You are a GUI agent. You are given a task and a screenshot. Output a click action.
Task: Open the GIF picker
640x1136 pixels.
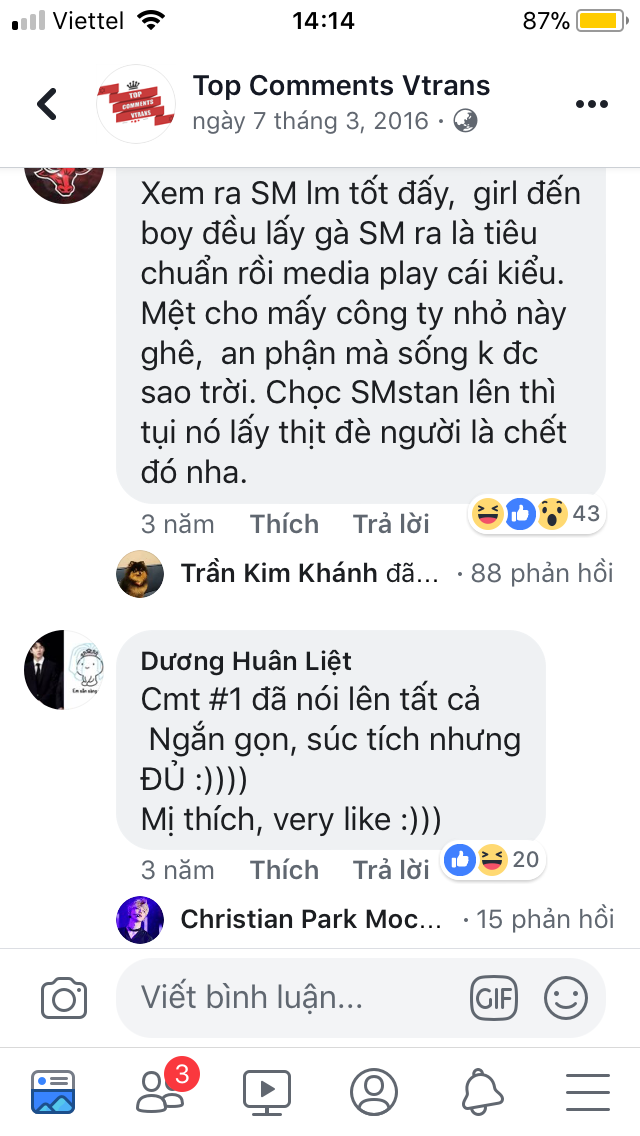[x=494, y=997]
